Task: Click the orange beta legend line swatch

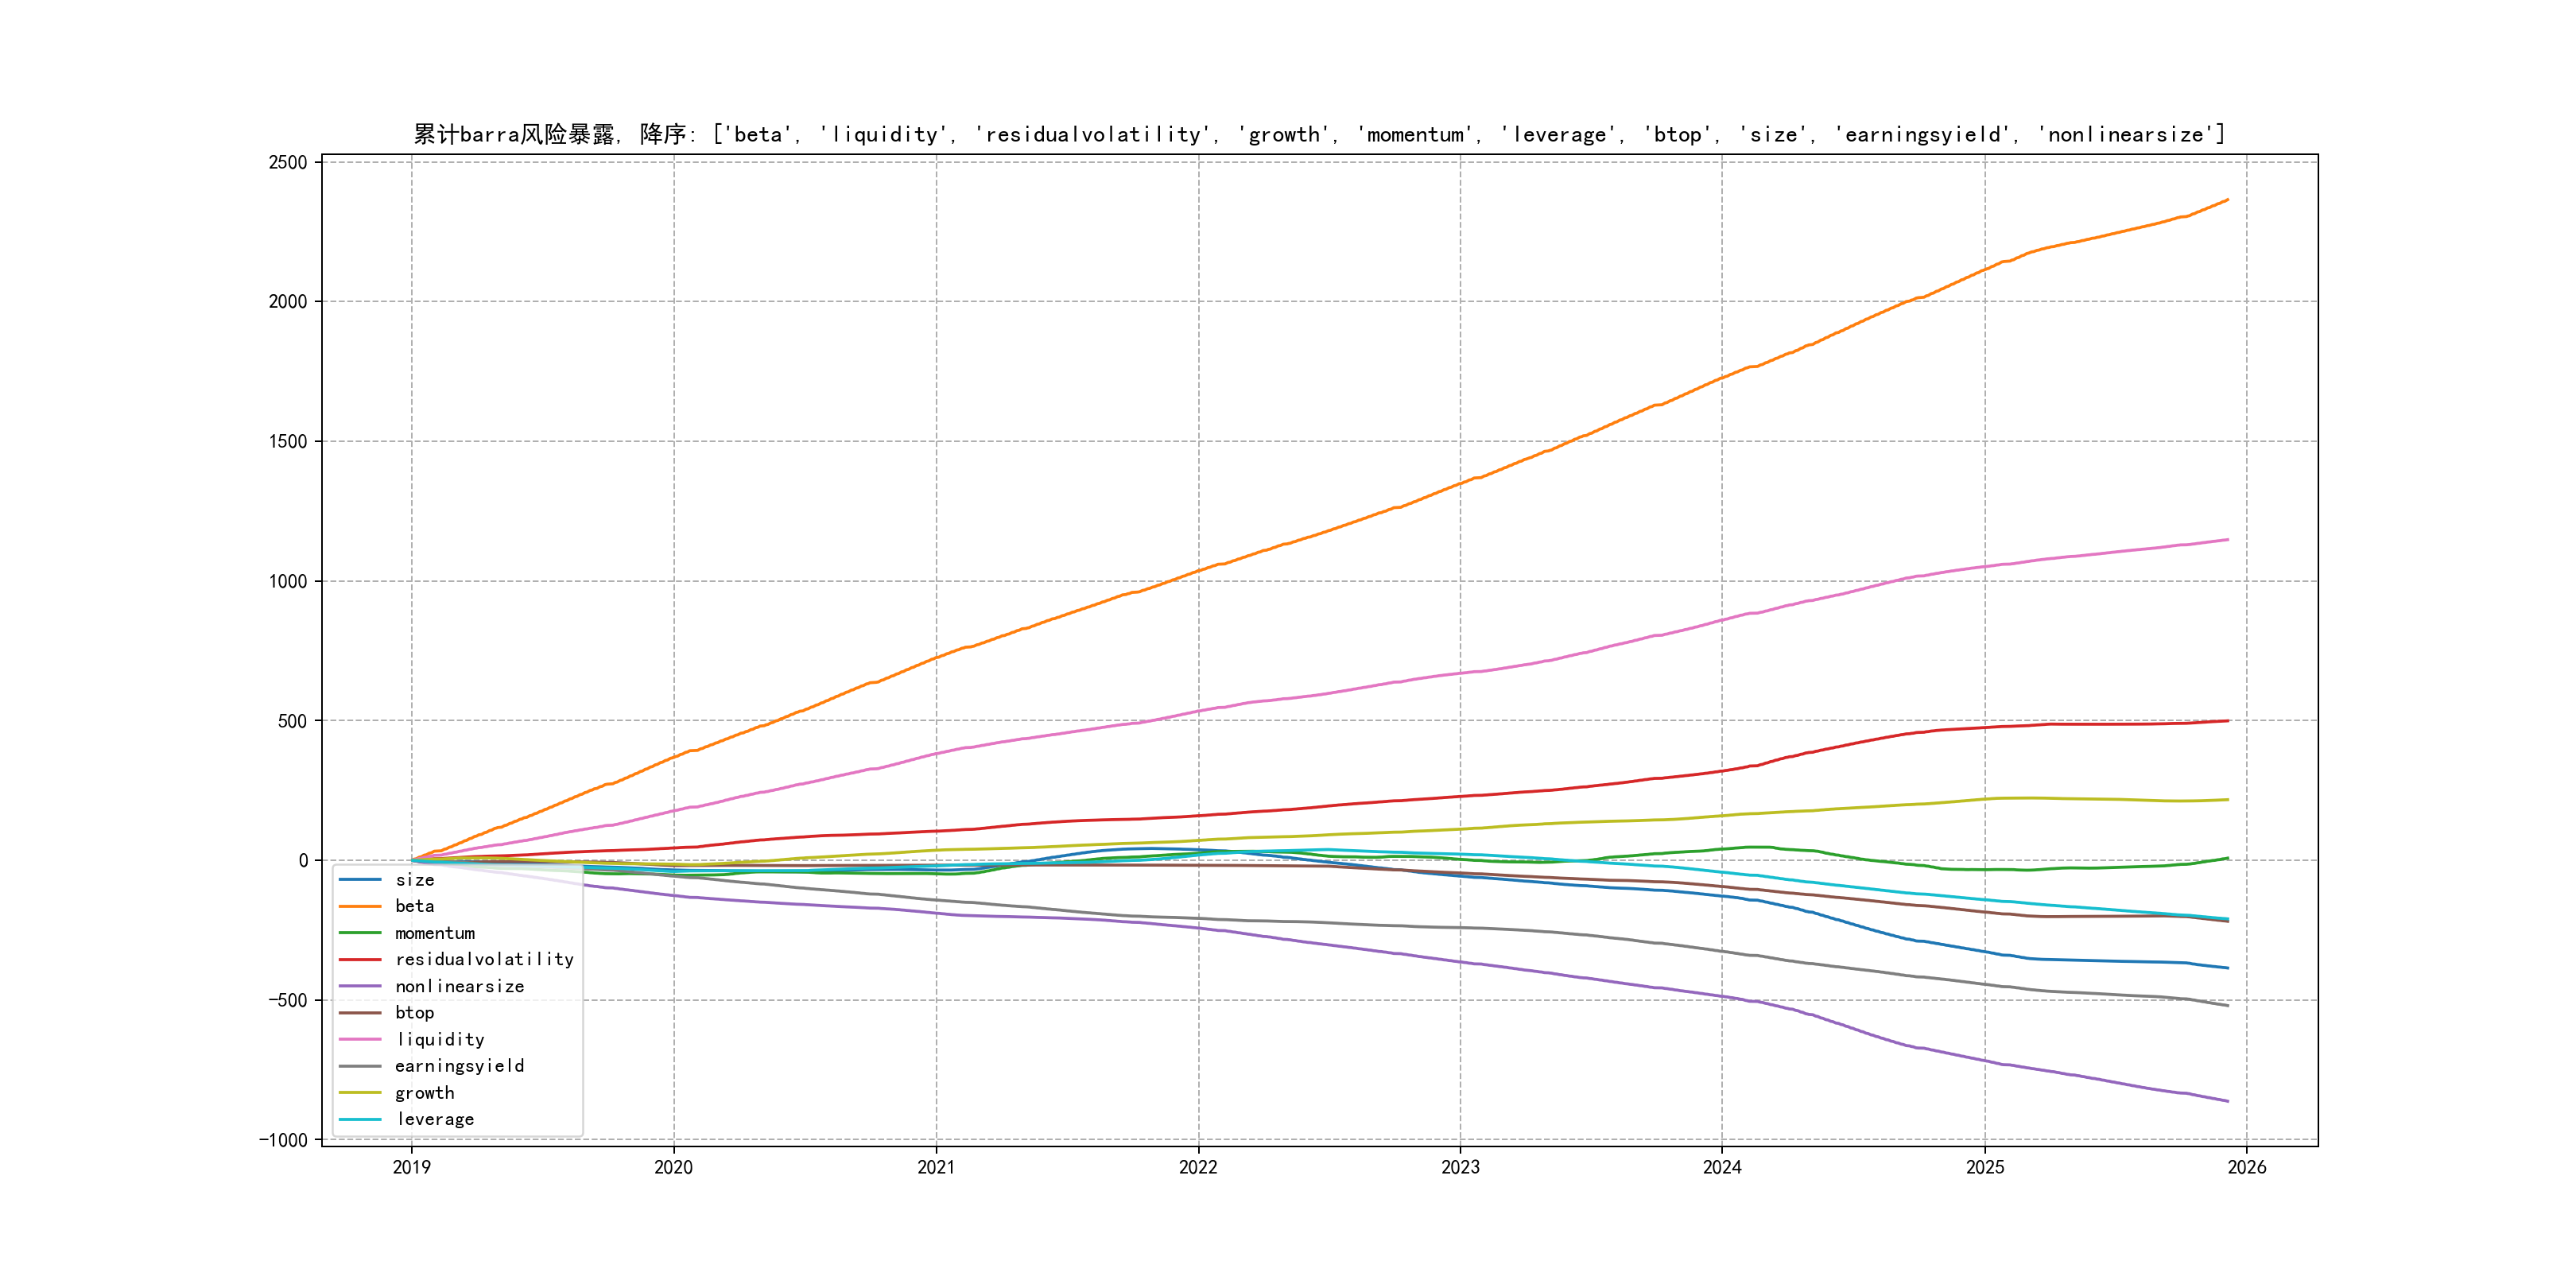Action: [360, 906]
